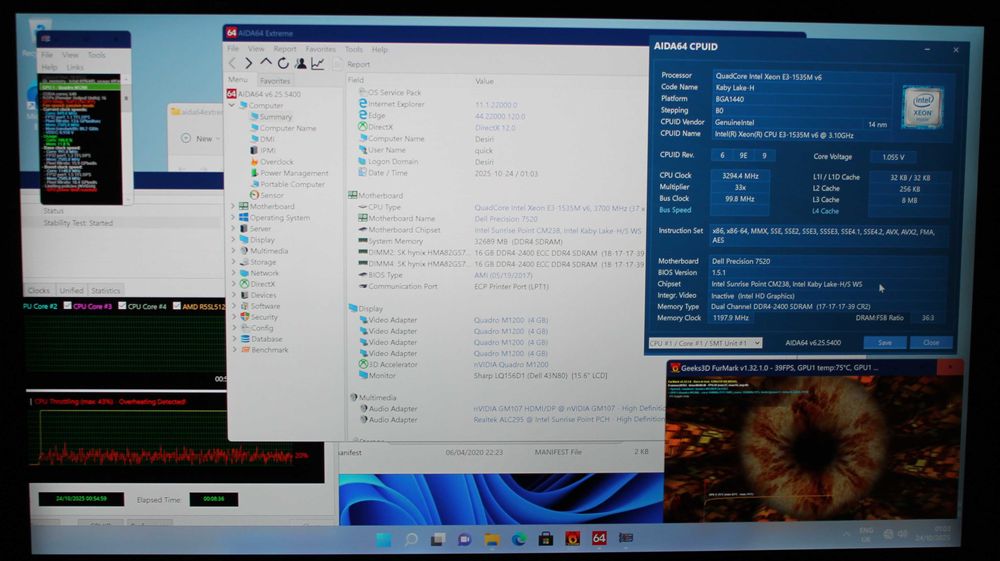Switch to the Favorites tab in the AIDA64 side panel
Screen dimensions: 1000x561
click(x=275, y=81)
